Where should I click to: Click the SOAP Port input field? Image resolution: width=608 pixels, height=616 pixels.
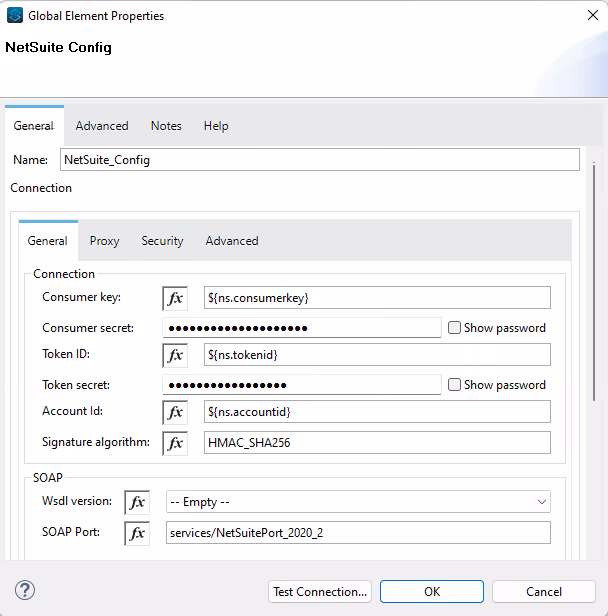(x=358, y=533)
